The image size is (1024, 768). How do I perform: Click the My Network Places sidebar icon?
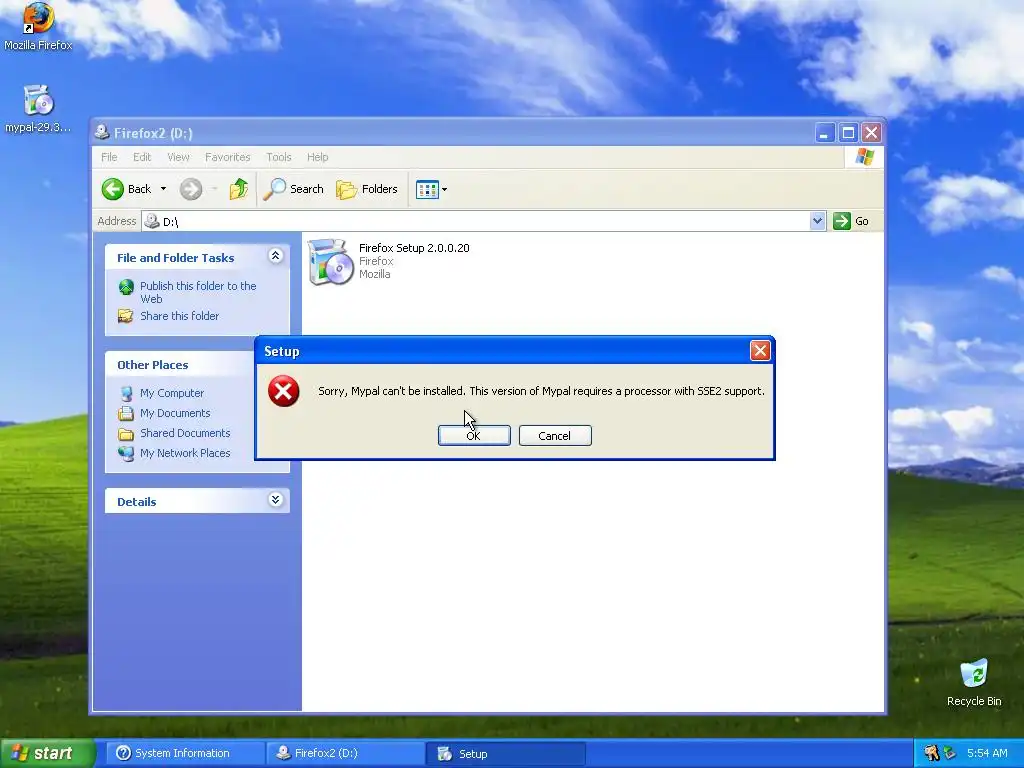(x=126, y=453)
